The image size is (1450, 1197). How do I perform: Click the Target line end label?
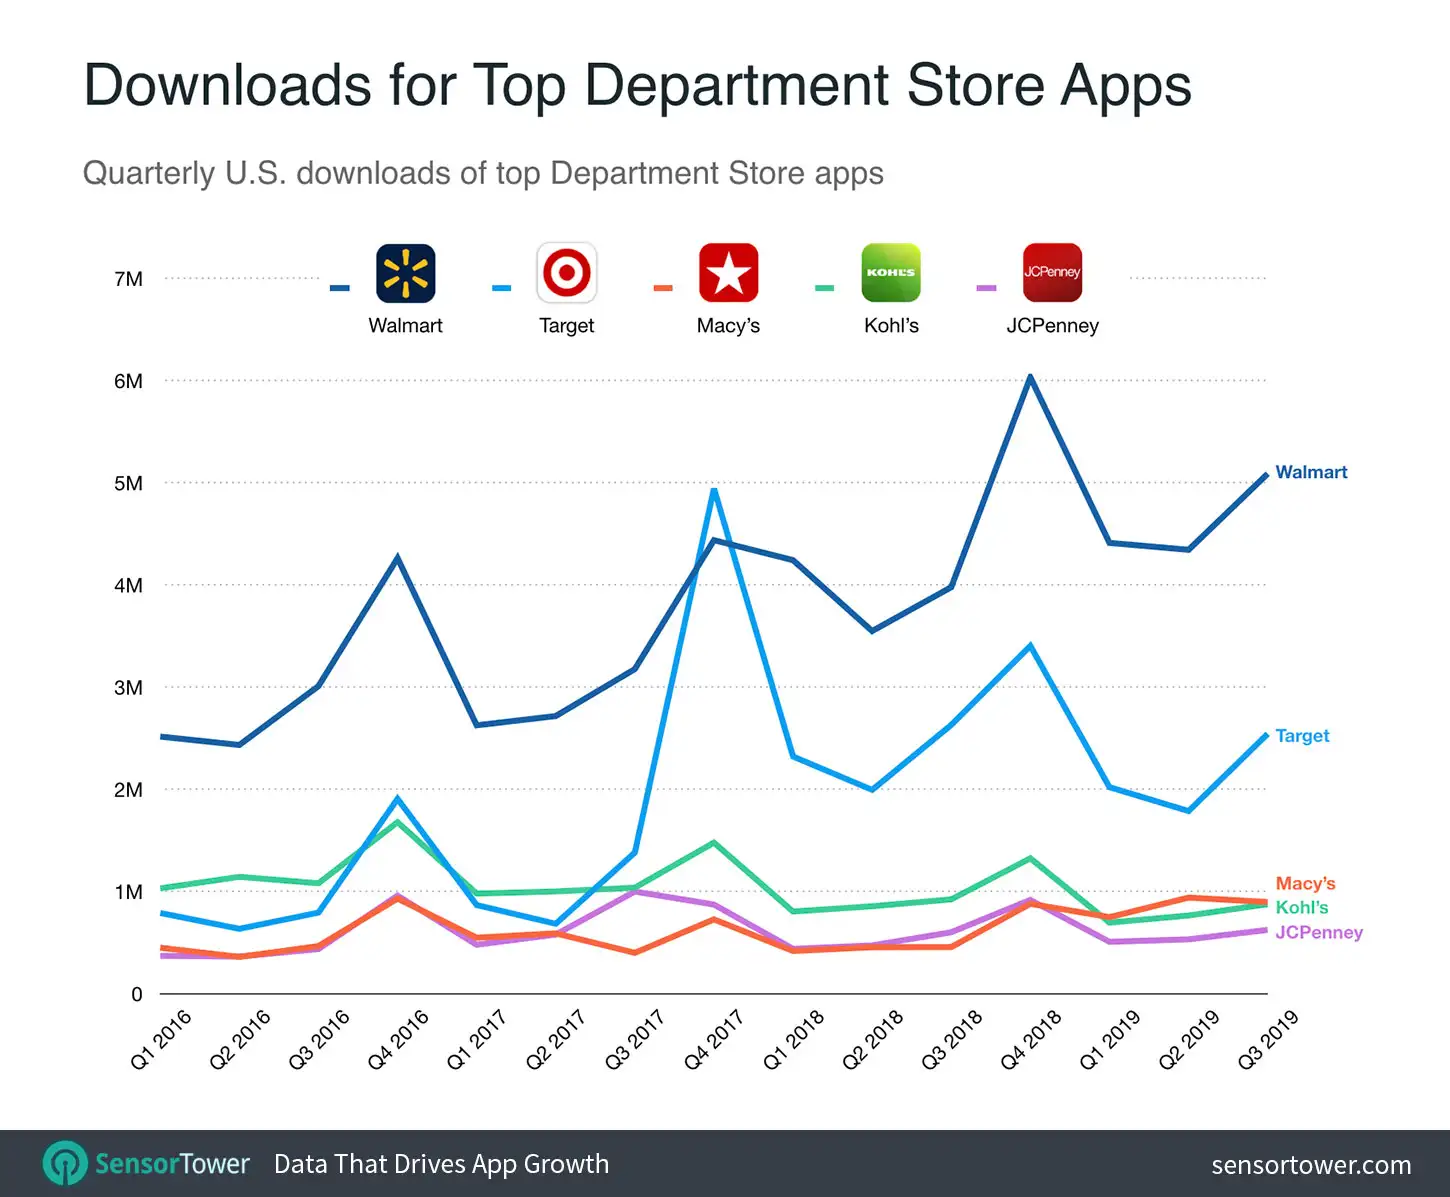pyautogui.click(x=1302, y=736)
